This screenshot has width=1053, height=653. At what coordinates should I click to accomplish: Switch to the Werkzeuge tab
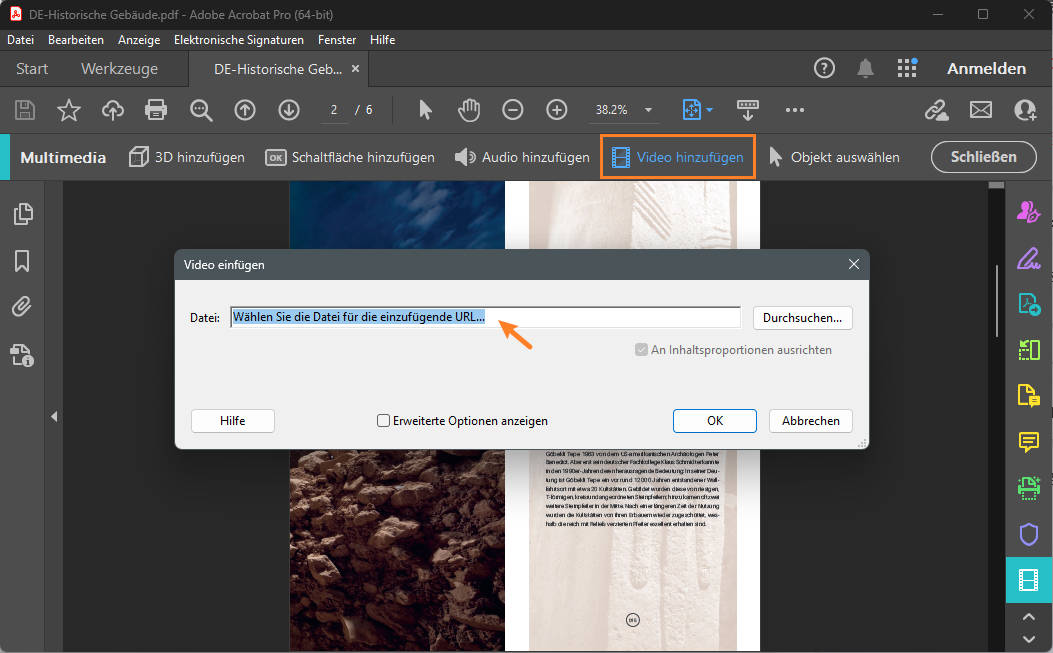click(x=120, y=69)
